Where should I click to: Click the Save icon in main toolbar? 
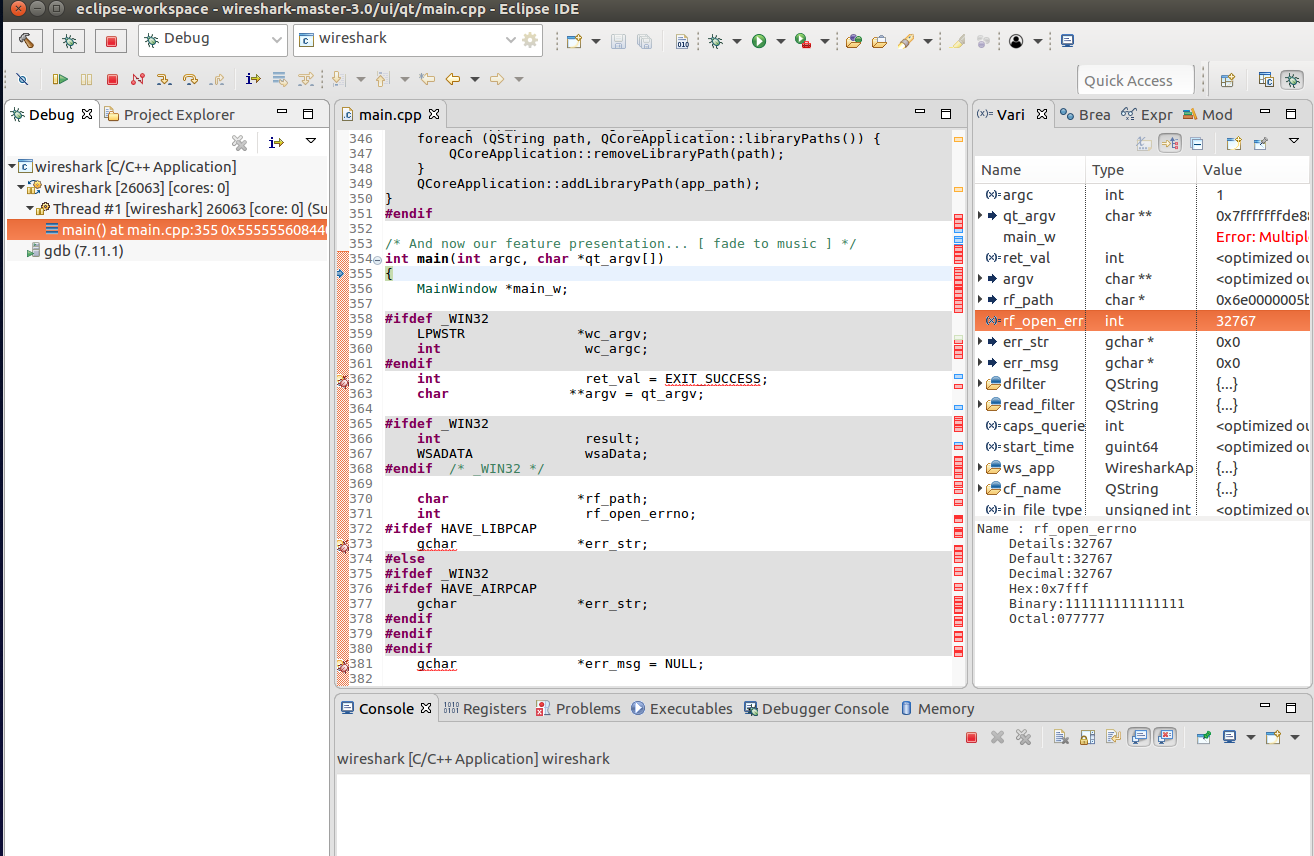(619, 41)
